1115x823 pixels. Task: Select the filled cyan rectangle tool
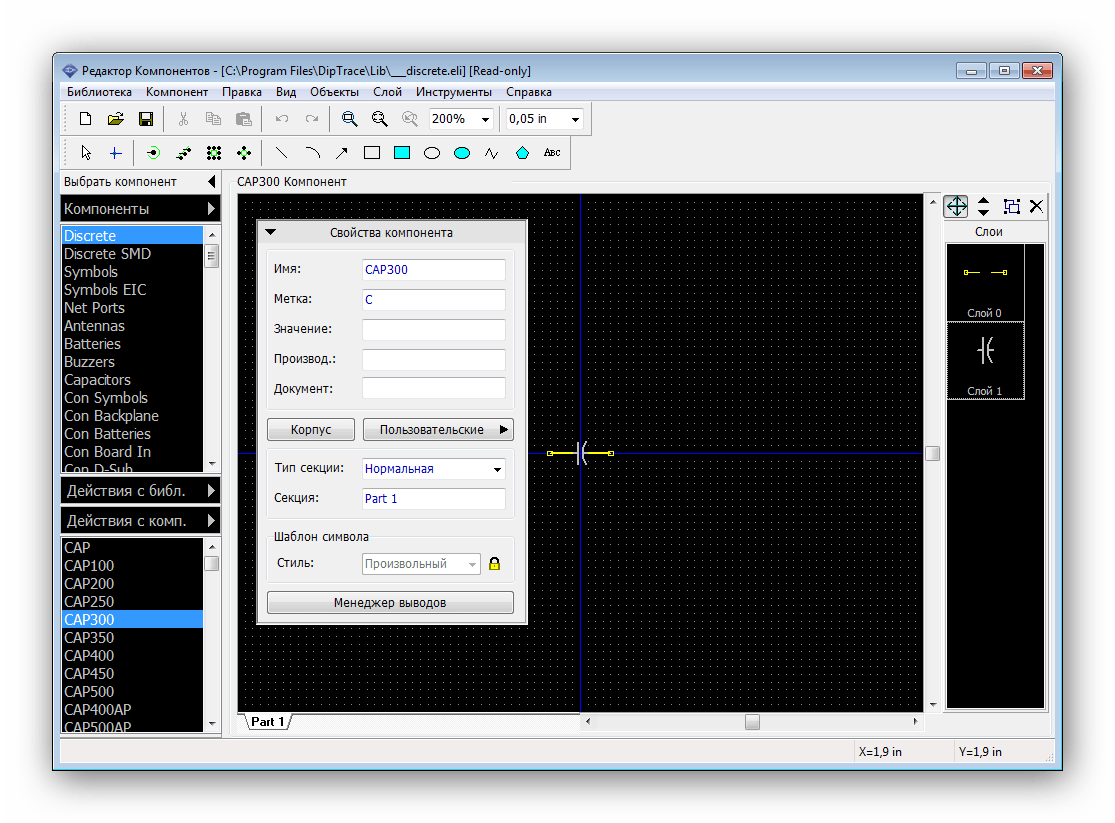coord(402,153)
